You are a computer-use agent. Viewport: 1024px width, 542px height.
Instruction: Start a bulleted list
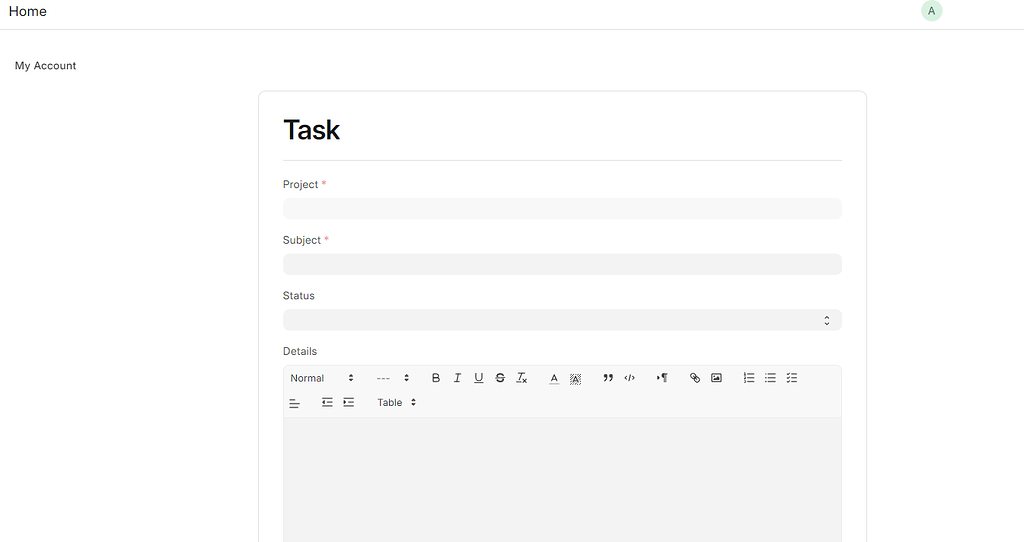(x=770, y=378)
